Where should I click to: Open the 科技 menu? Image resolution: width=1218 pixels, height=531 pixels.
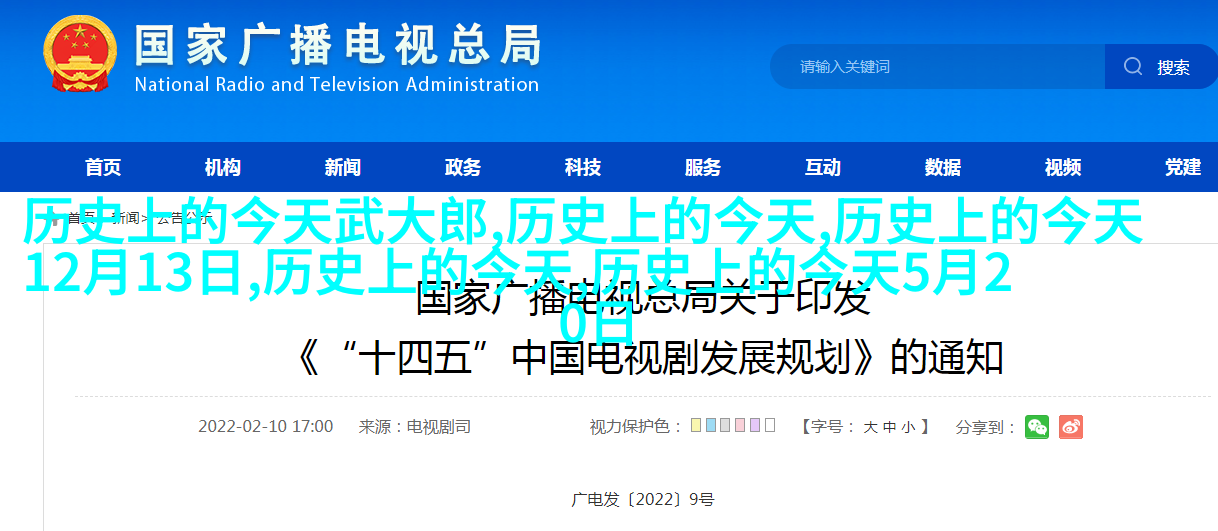(x=582, y=167)
